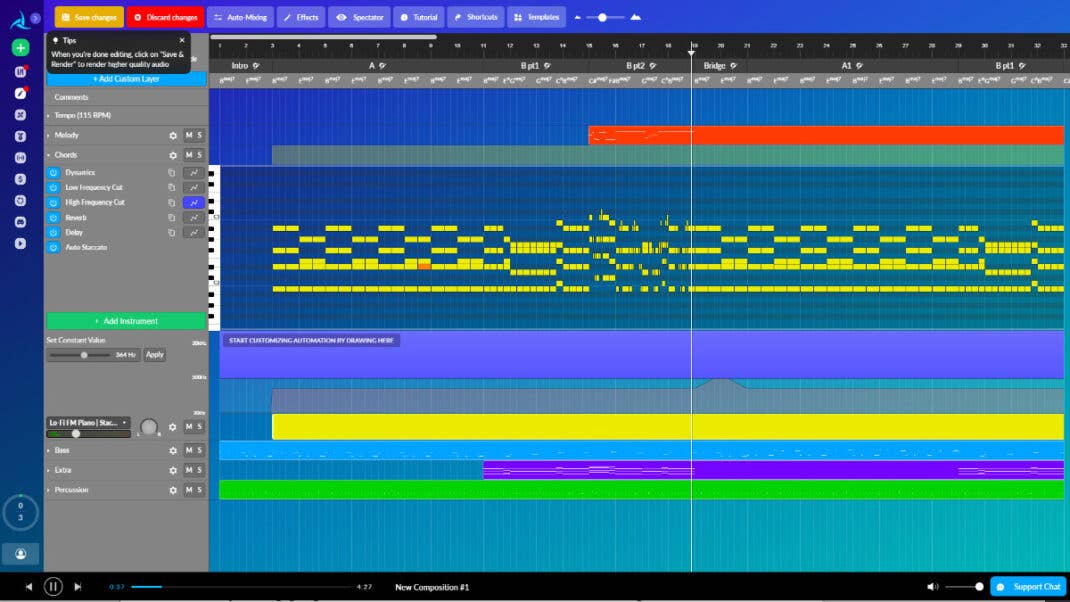1070x602 pixels.
Task: Copy the Low Frequency Cut automation
Action: [x=171, y=188]
